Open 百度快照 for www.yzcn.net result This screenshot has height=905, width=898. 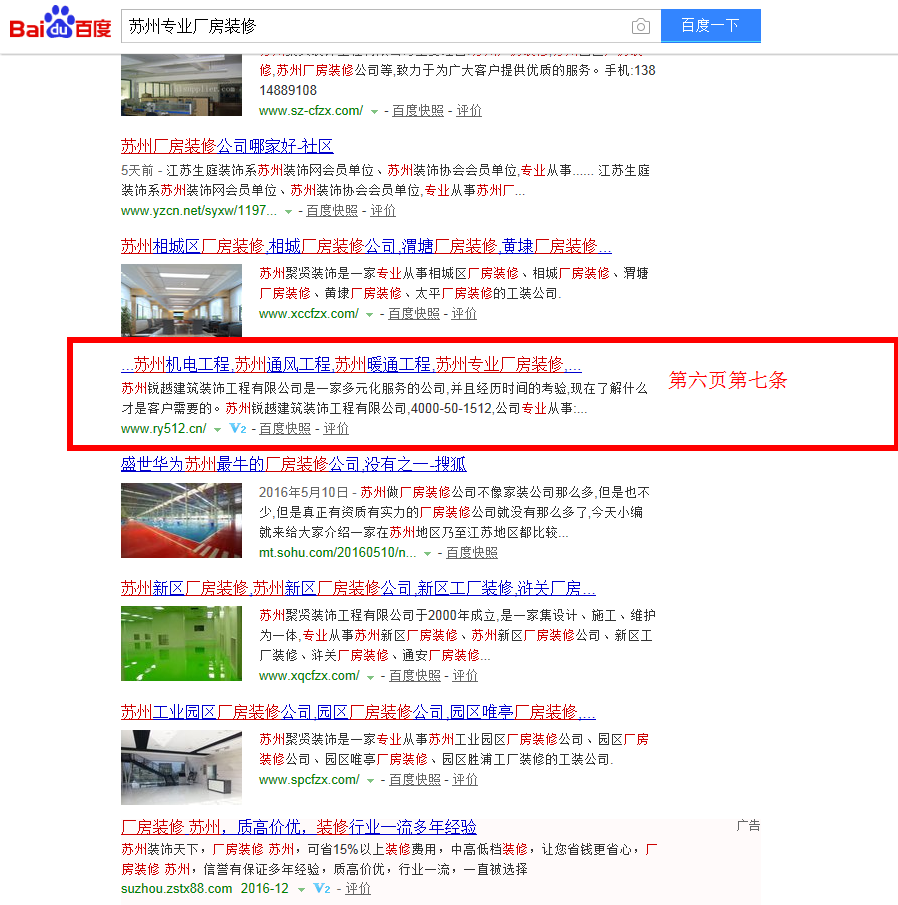tap(332, 211)
